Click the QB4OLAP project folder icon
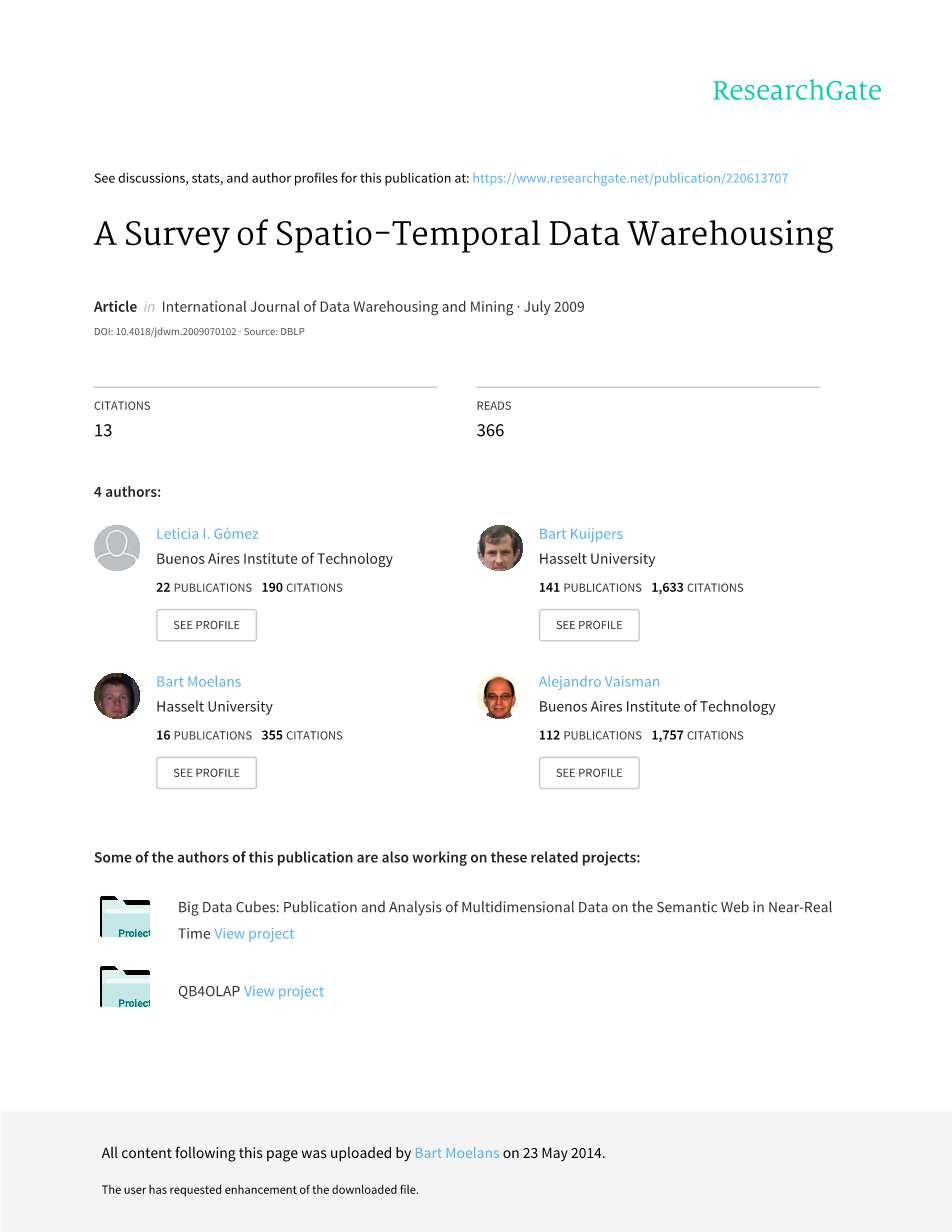The image size is (952, 1232). [x=125, y=987]
